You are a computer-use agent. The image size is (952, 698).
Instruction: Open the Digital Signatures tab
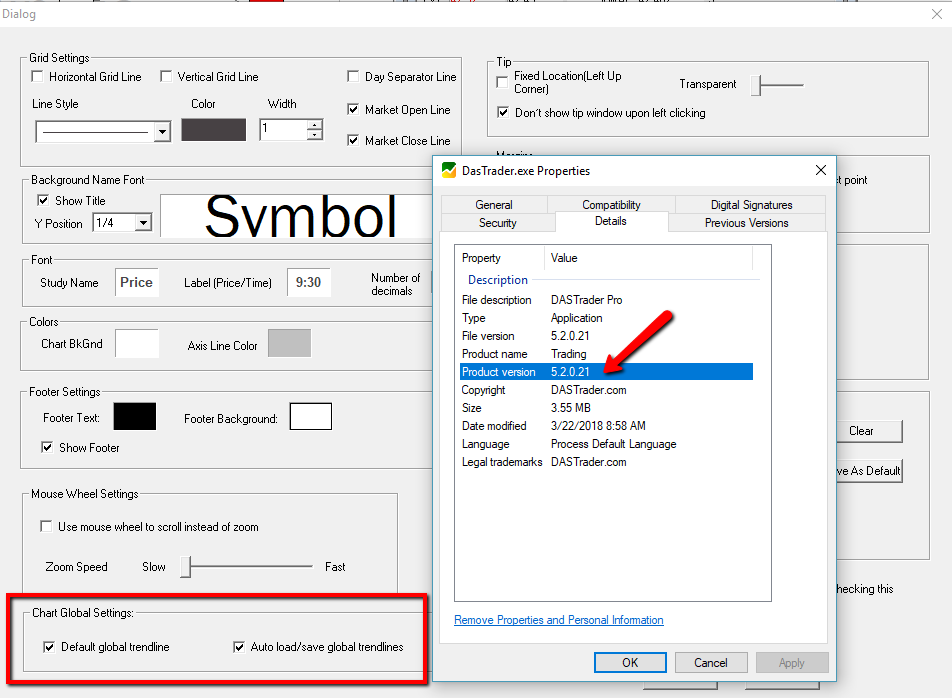click(x=751, y=205)
